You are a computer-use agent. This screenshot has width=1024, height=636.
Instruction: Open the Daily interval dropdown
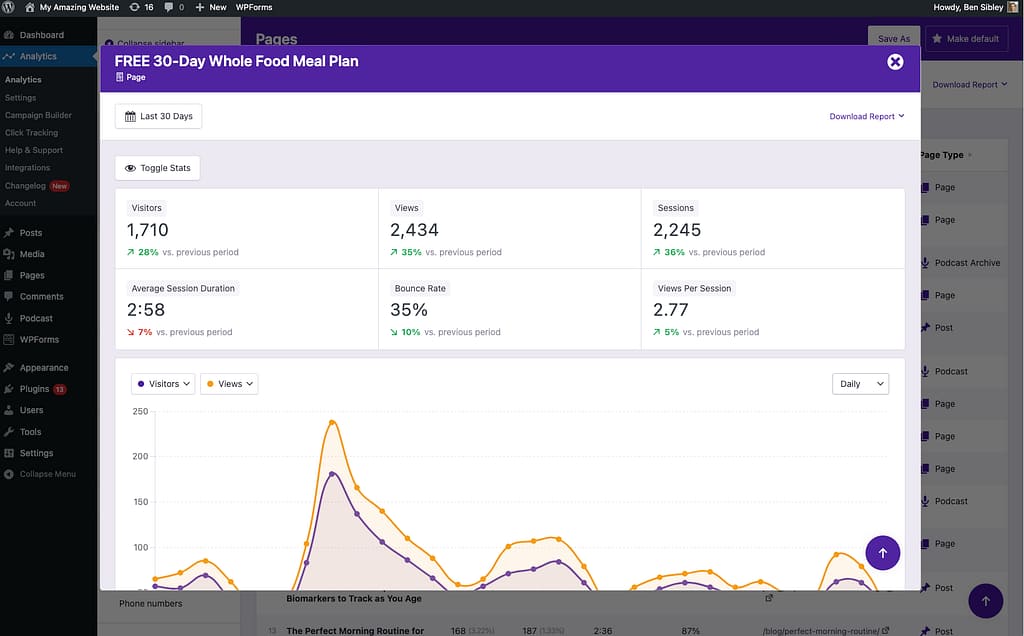tap(860, 383)
